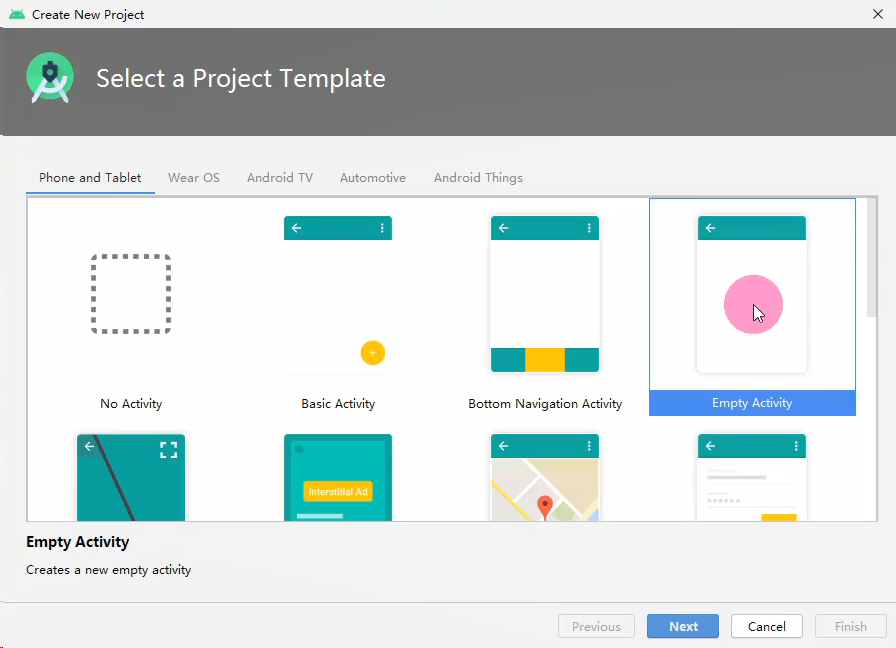Screen dimensions: 896x648
Task: Click the Cancel button
Action: [766, 626]
